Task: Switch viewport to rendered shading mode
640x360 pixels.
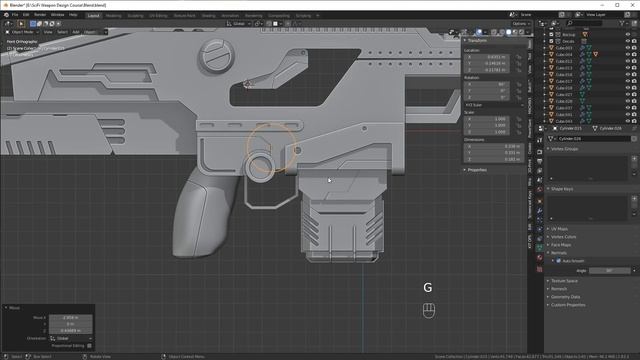Action: (x=521, y=32)
